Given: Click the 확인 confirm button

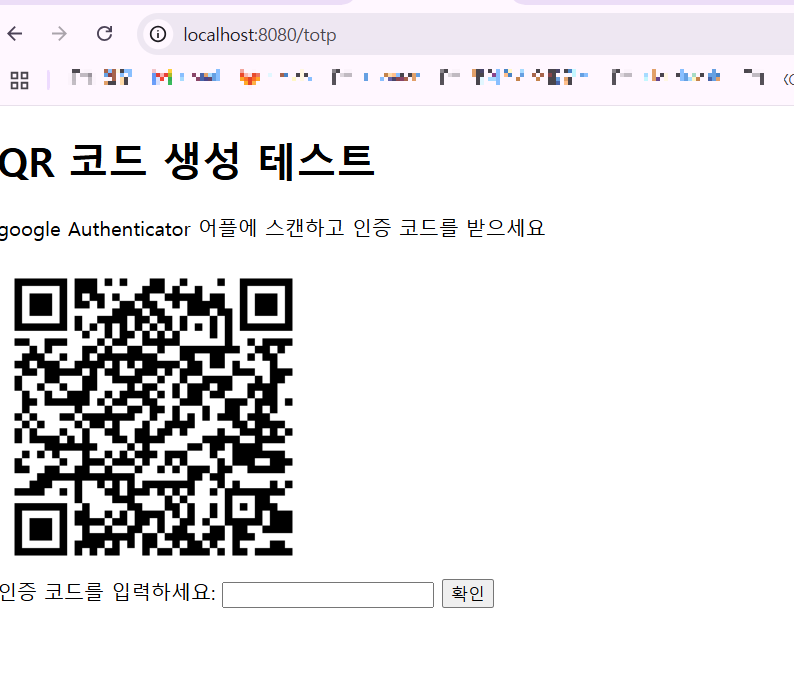Looking at the screenshot, I should [x=467, y=593].
